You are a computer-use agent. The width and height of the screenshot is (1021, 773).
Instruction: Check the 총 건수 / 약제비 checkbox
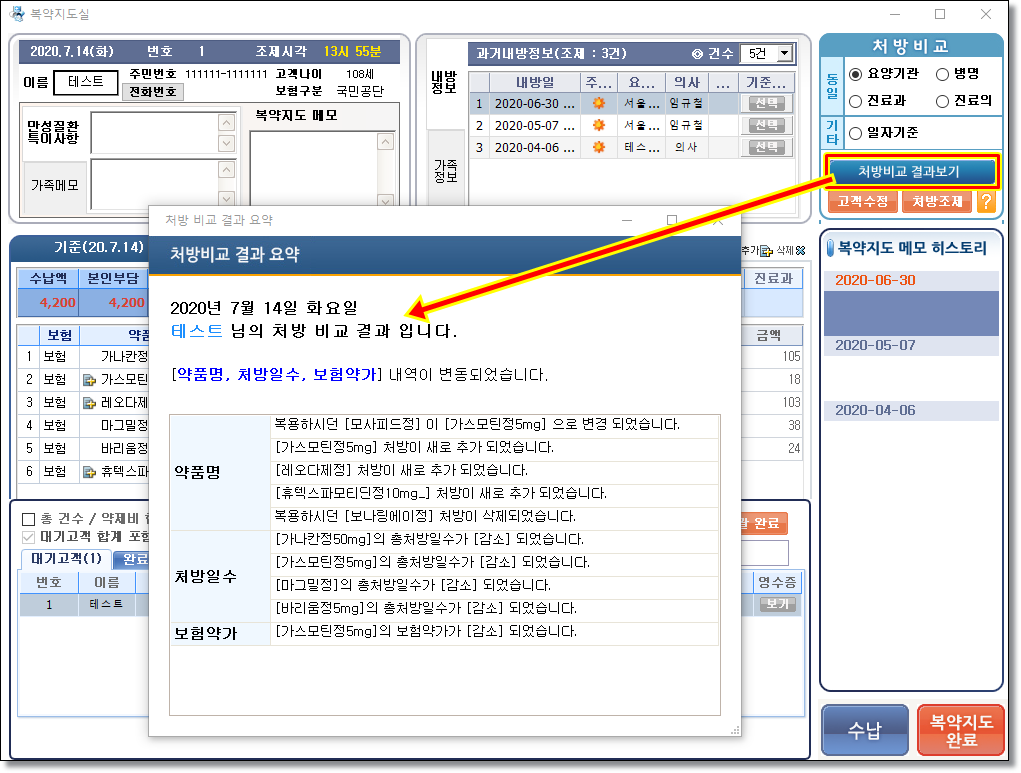pos(28,519)
